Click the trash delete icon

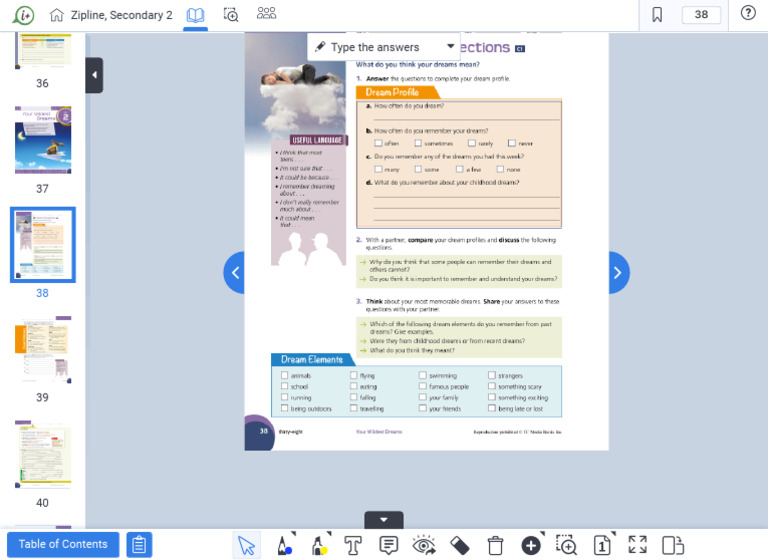tap(495, 545)
